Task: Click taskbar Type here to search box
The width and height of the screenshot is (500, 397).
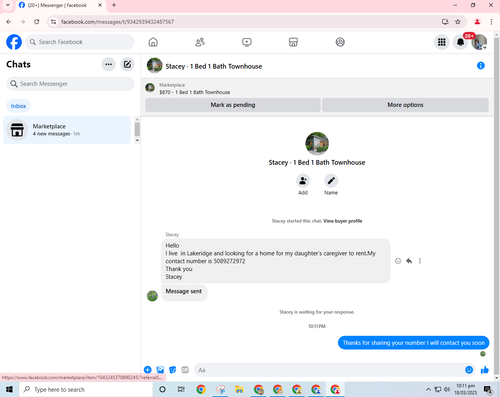Action: pos(86,389)
